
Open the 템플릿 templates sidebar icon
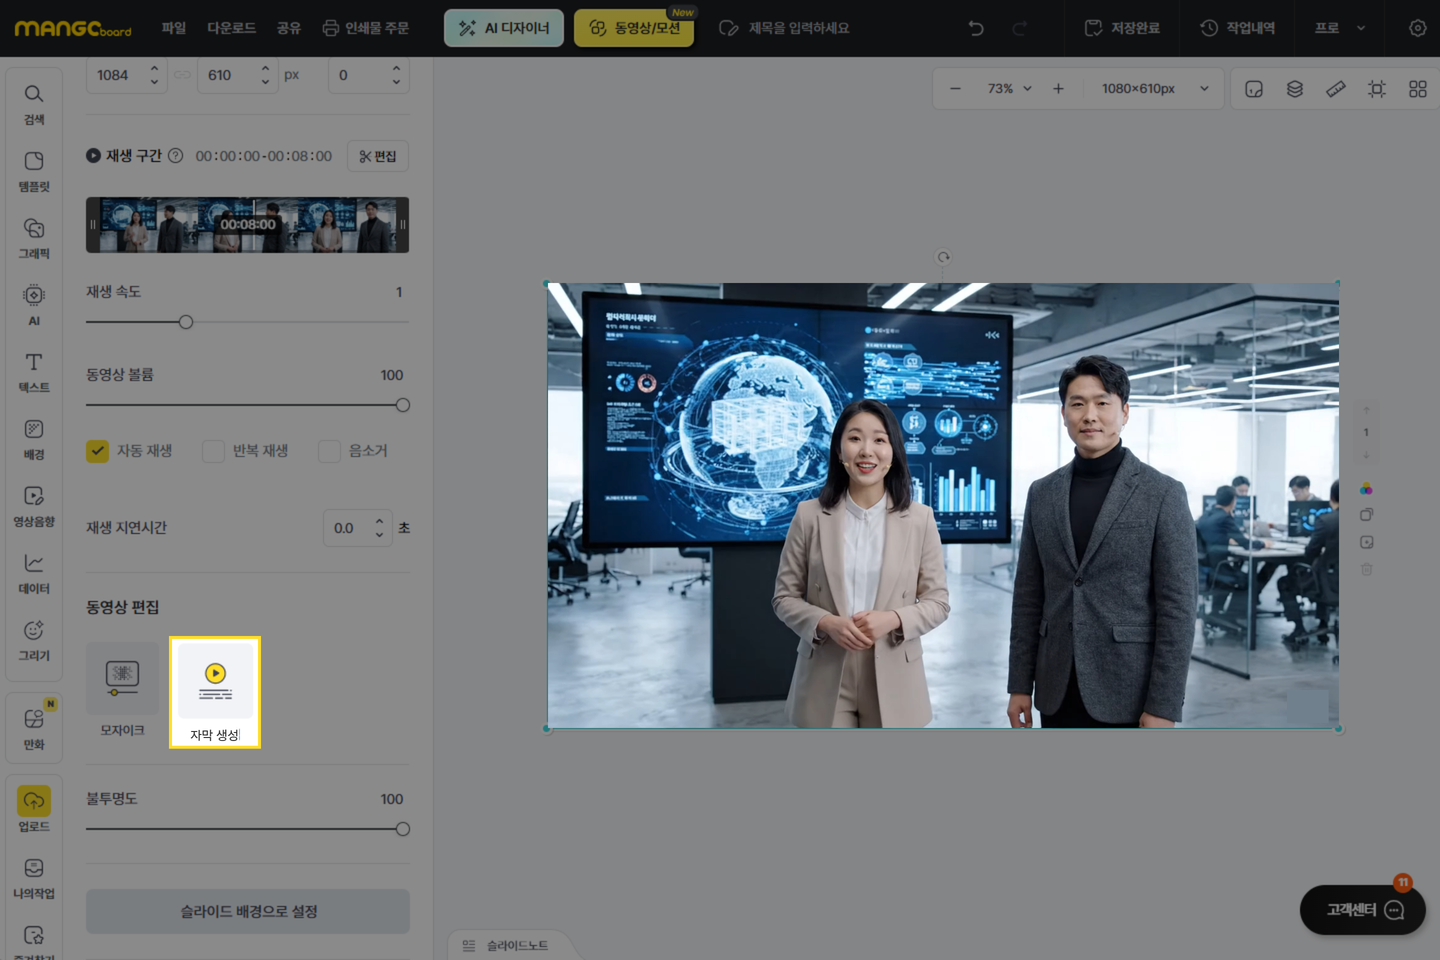(34, 171)
